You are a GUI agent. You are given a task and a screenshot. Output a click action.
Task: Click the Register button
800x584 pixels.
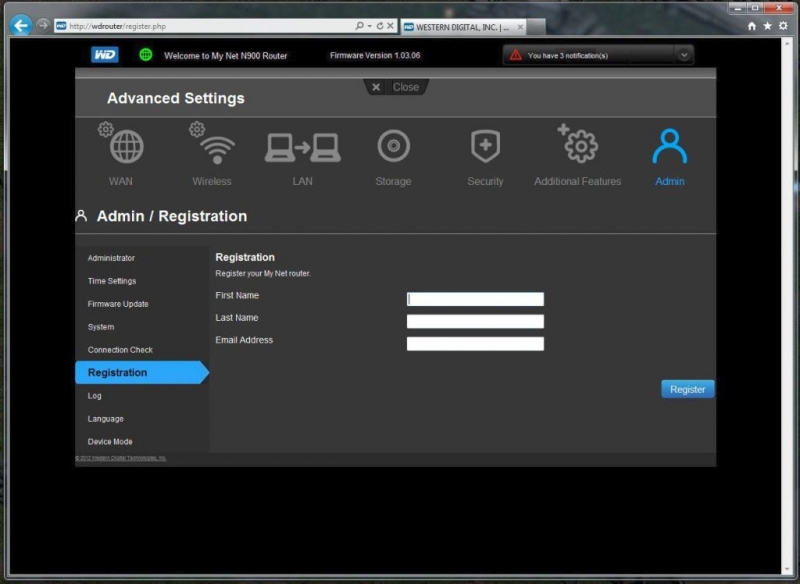coord(687,389)
